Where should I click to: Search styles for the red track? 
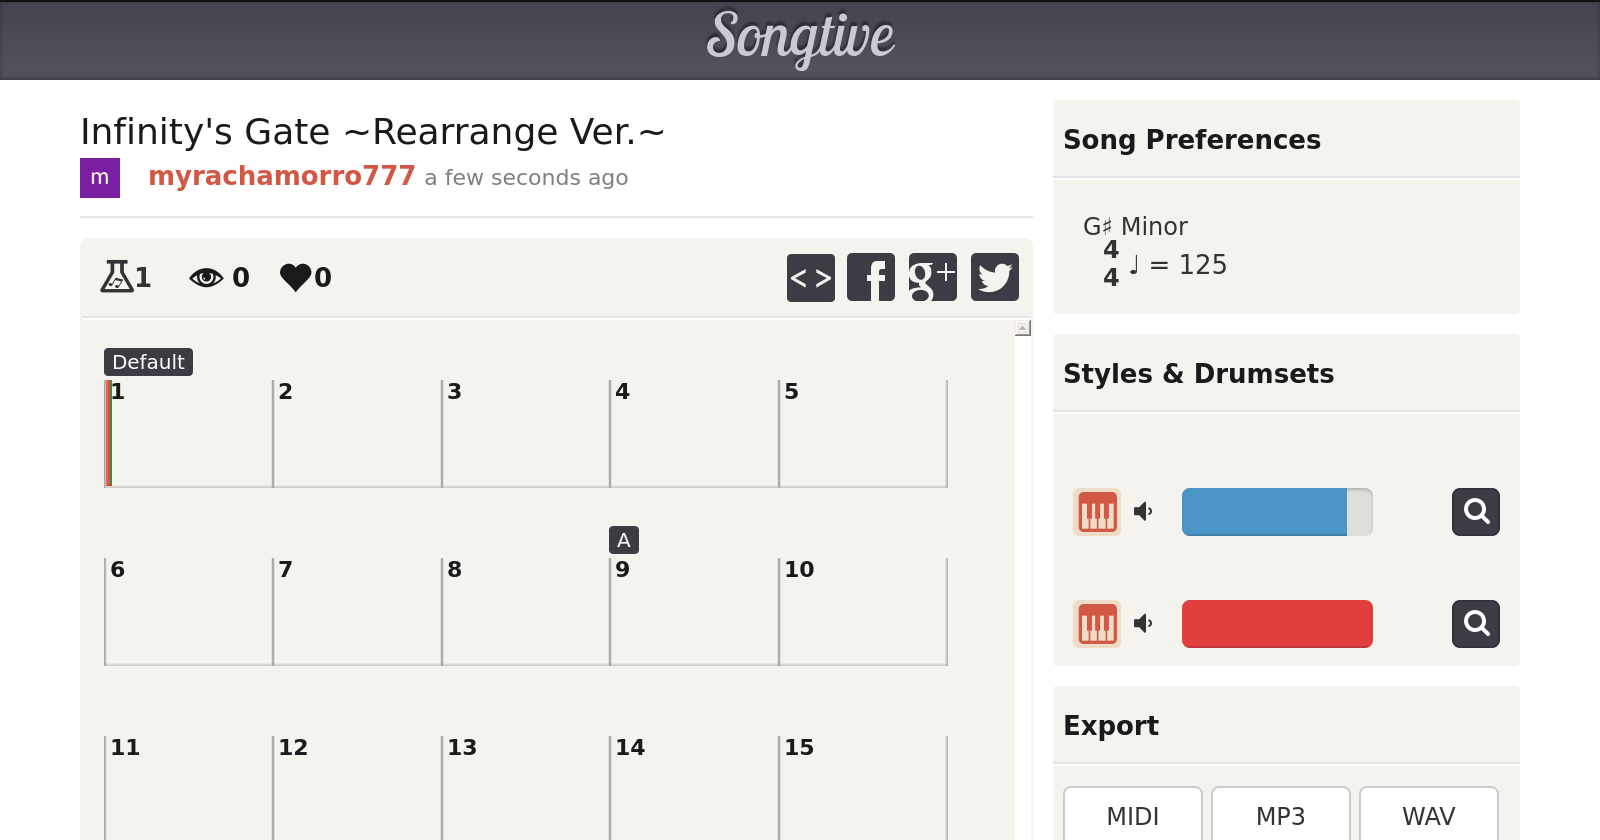pyautogui.click(x=1475, y=624)
